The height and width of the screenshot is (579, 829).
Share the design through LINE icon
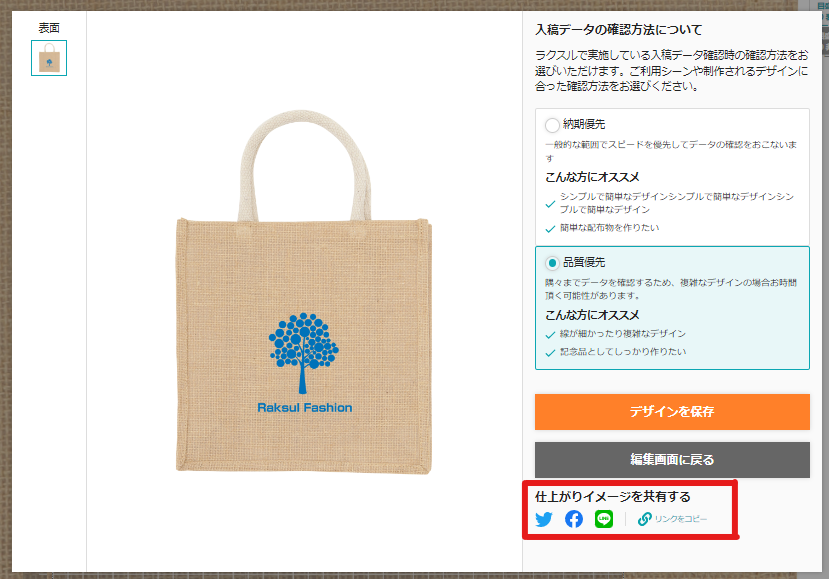pyautogui.click(x=604, y=519)
